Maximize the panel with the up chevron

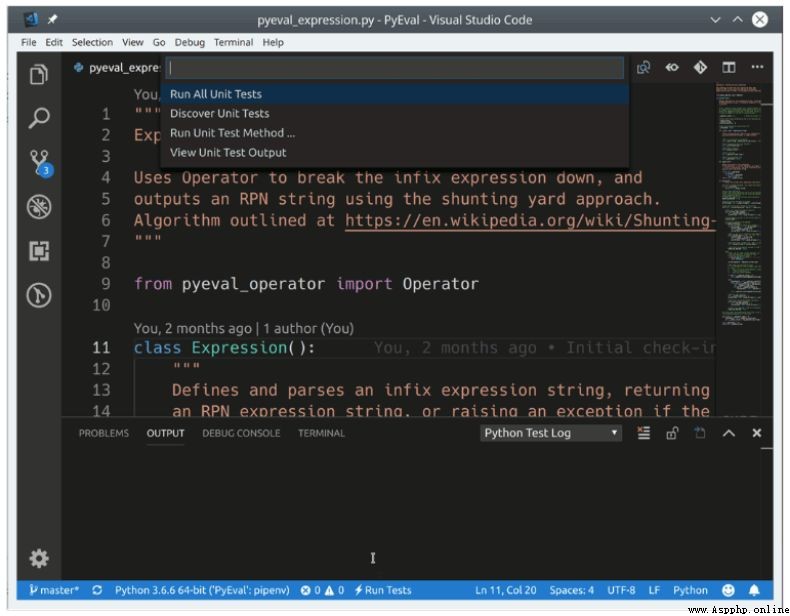click(x=729, y=433)
